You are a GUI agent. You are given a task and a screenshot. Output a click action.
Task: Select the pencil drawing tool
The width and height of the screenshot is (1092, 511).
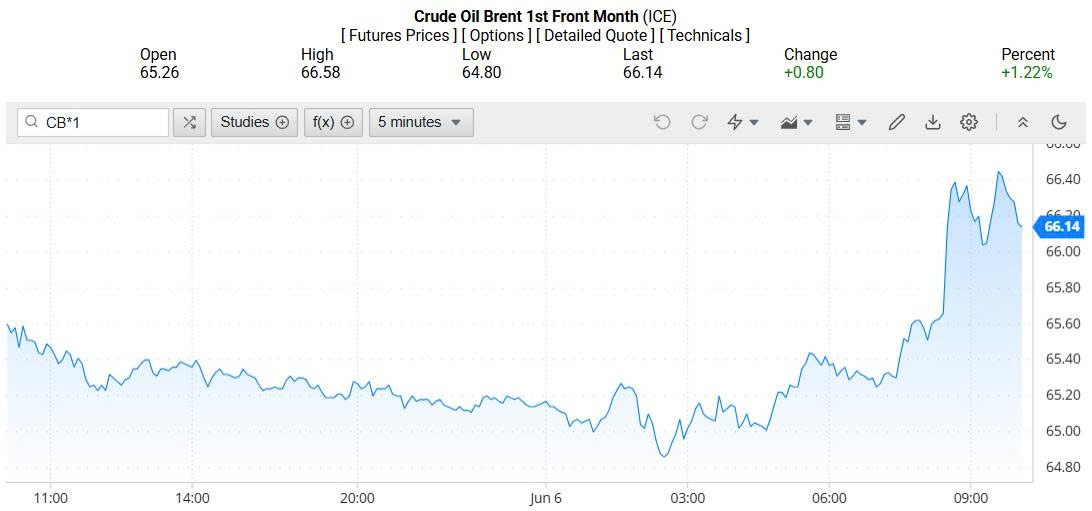coord(897,122)
